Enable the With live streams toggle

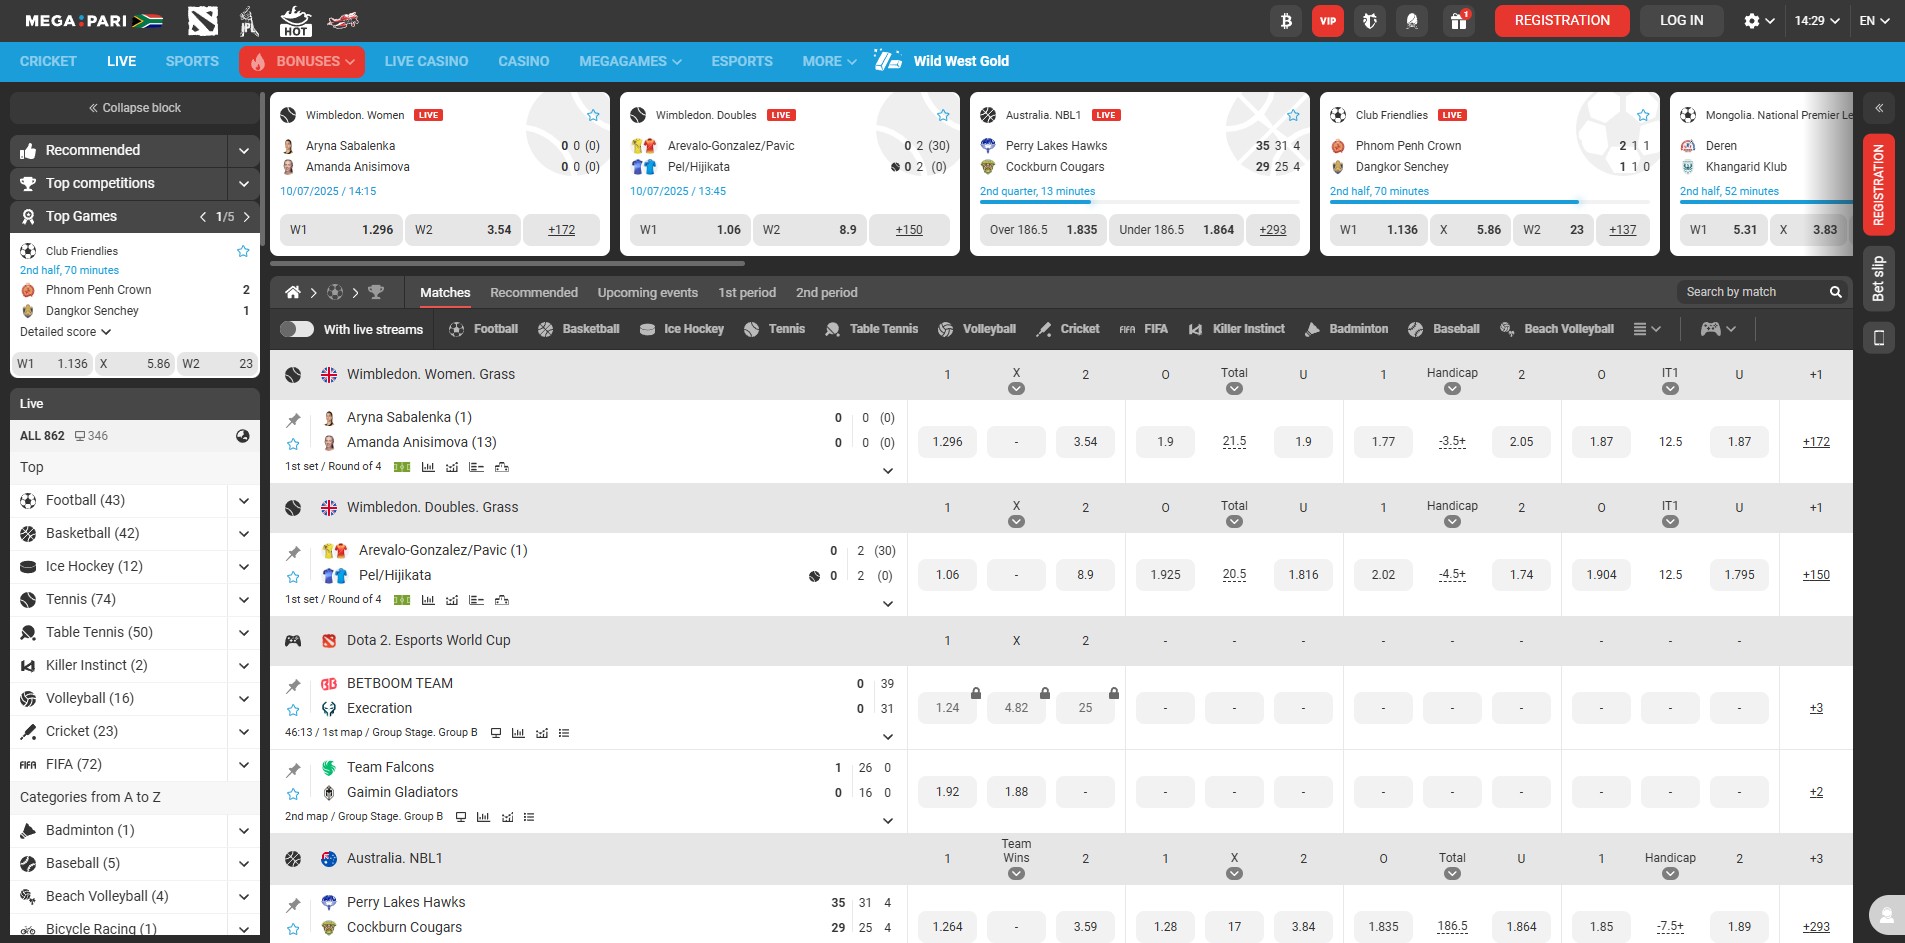tap(297, 328)
